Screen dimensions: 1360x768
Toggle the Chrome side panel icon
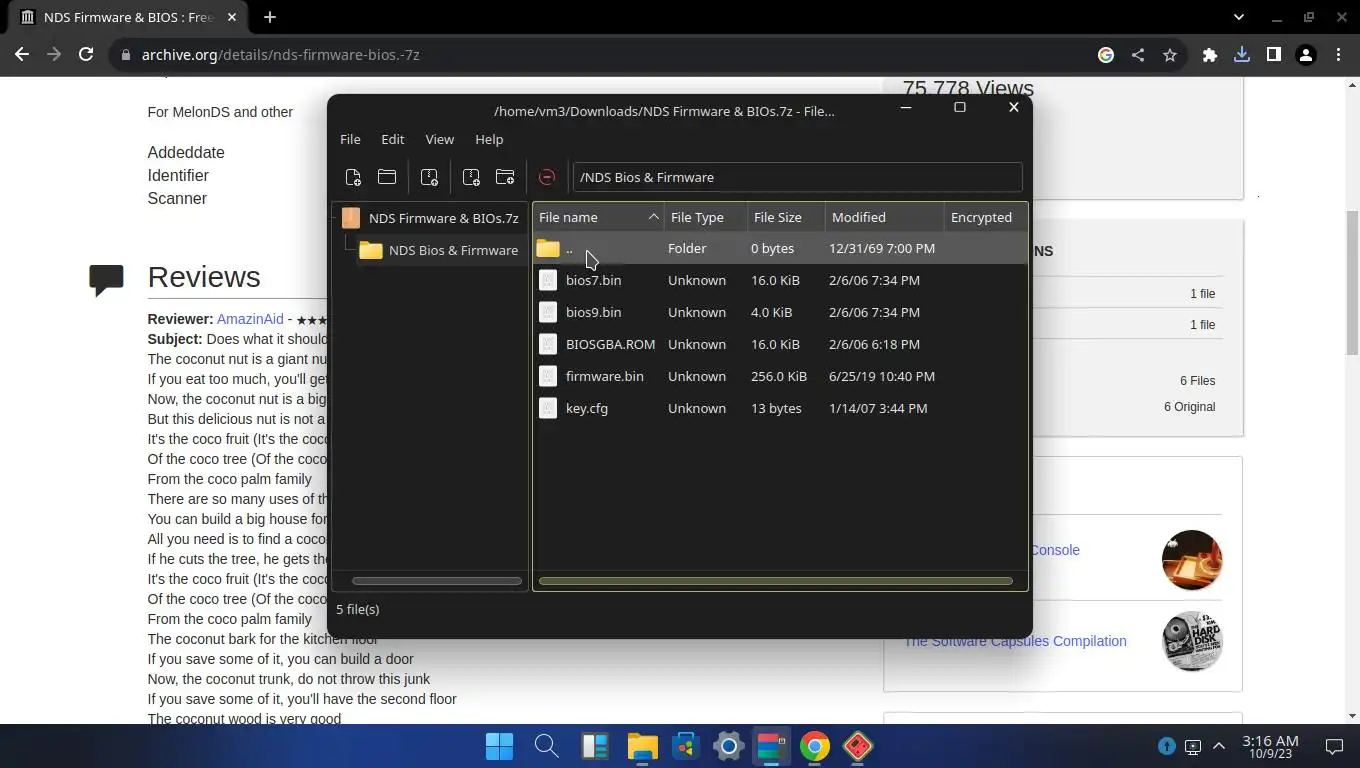pyautogui.click(x=1274, y=55)
